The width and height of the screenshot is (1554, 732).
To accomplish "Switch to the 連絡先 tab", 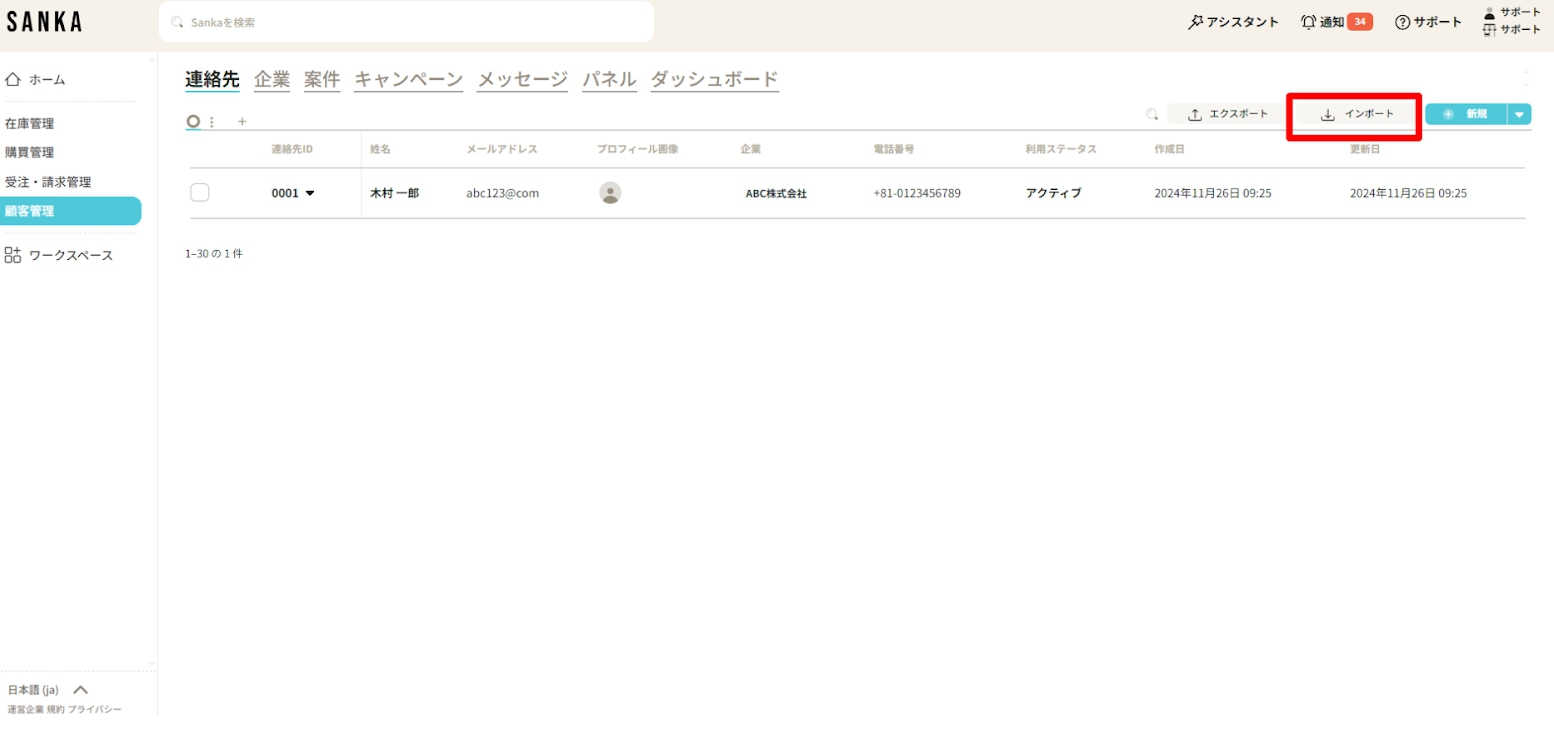I will click(x=212, y=80).
